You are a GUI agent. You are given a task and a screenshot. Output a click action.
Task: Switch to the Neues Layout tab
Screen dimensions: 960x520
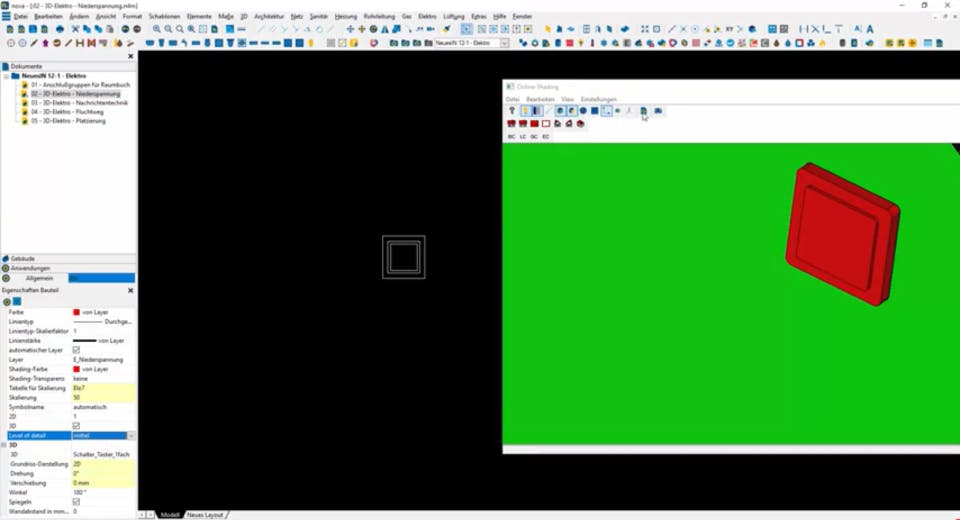point(205,515)
